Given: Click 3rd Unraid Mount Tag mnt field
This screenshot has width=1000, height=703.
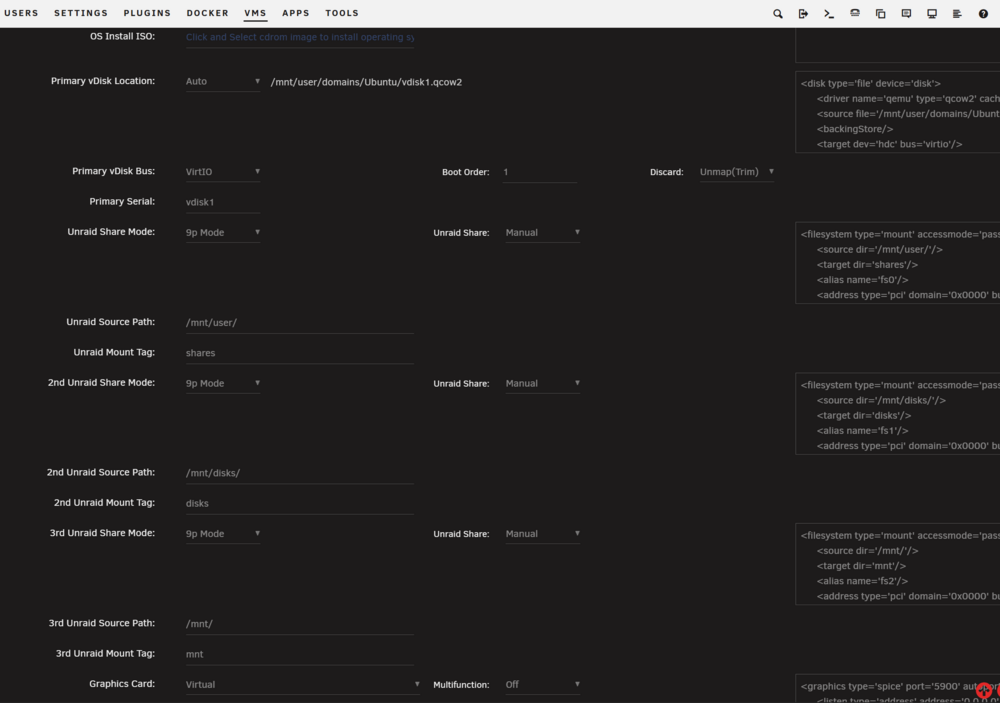Looking at the screenshot, I should (300, 654).
